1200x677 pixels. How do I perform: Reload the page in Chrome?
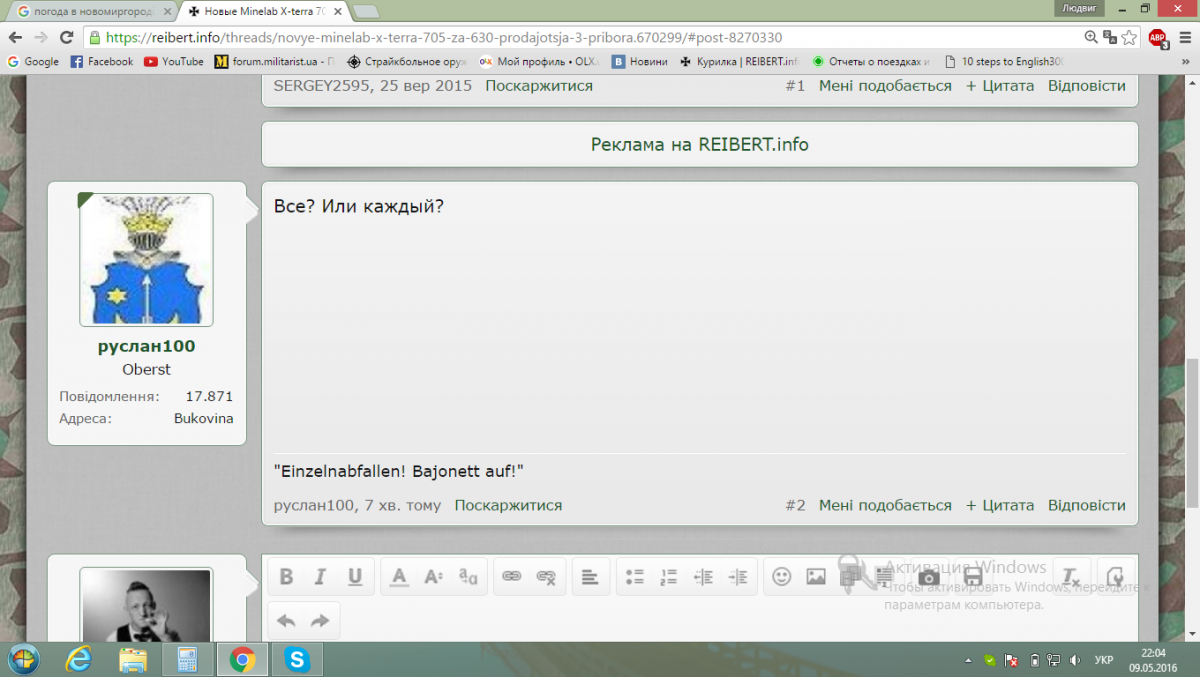click(x=67, y=37)
